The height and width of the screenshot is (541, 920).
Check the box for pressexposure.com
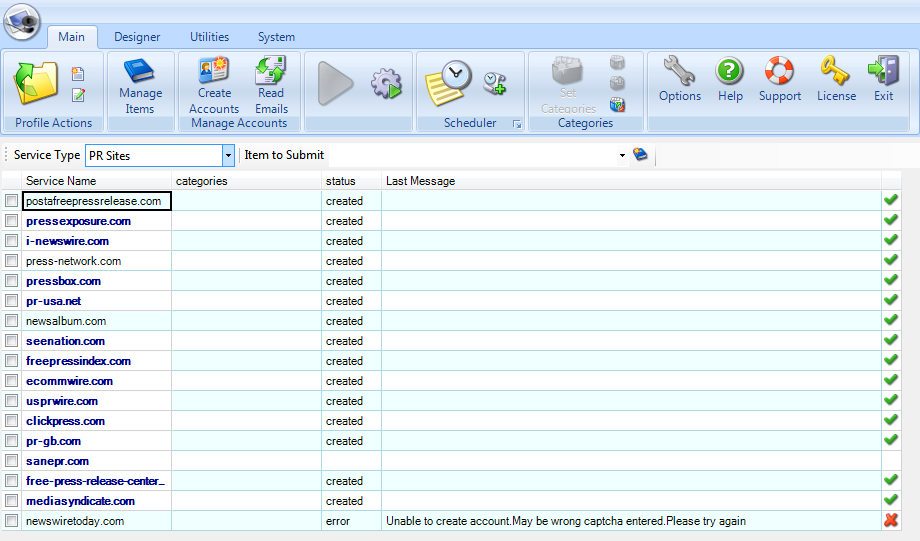tap(11, 221)
